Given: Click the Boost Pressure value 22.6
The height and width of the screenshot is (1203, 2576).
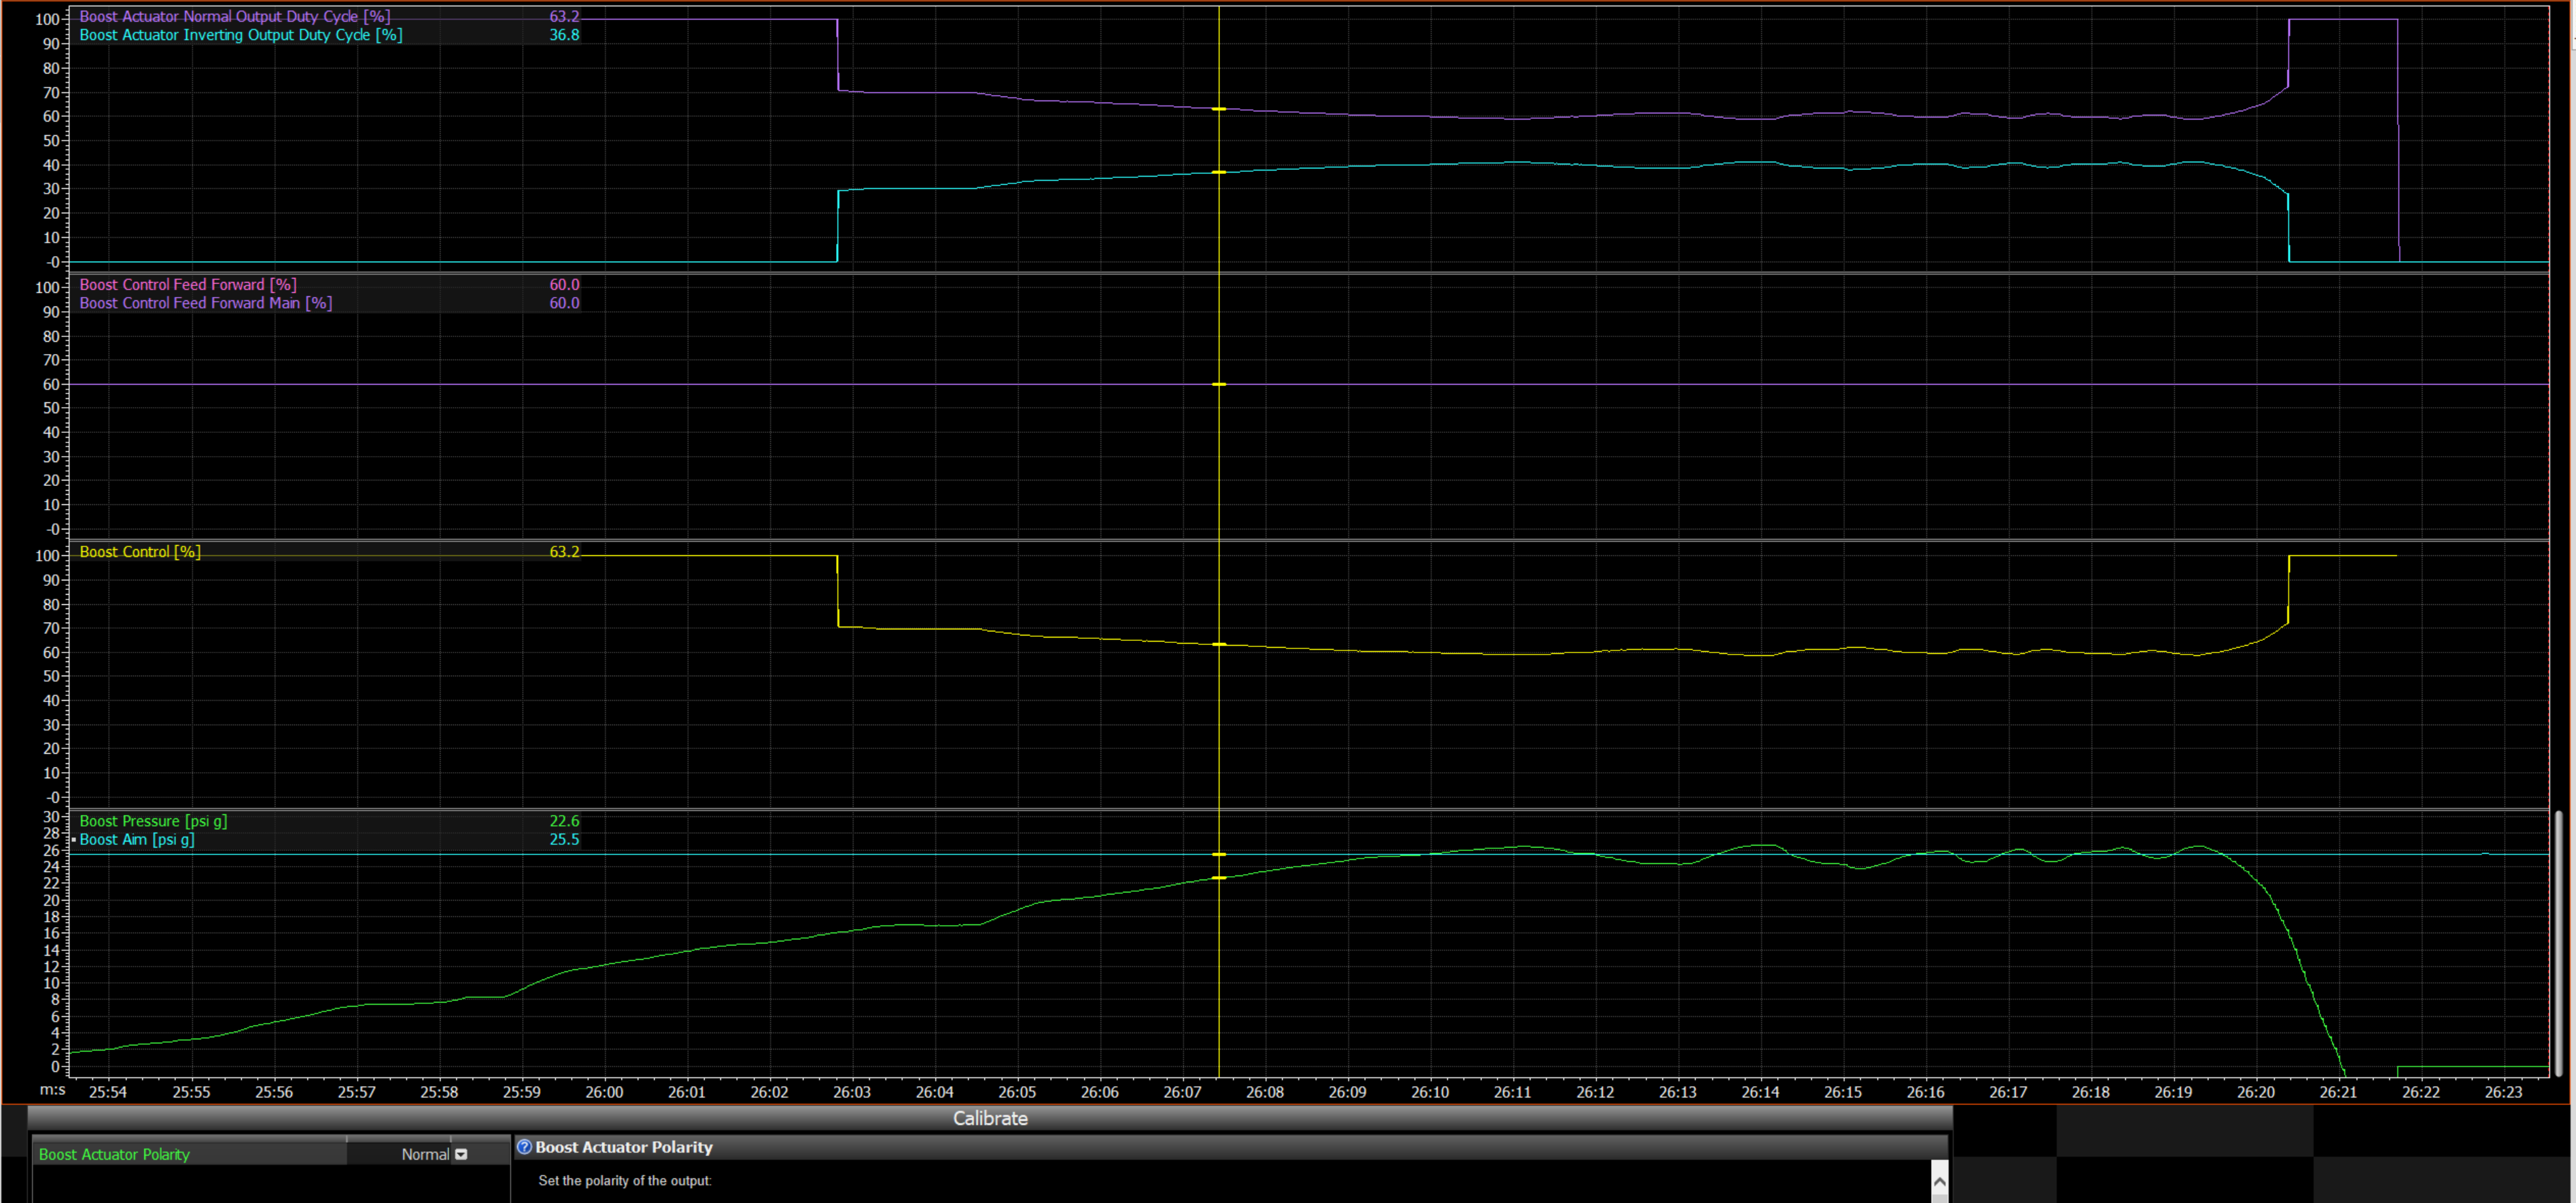Looking at the screenshot, I should [564, 821].
